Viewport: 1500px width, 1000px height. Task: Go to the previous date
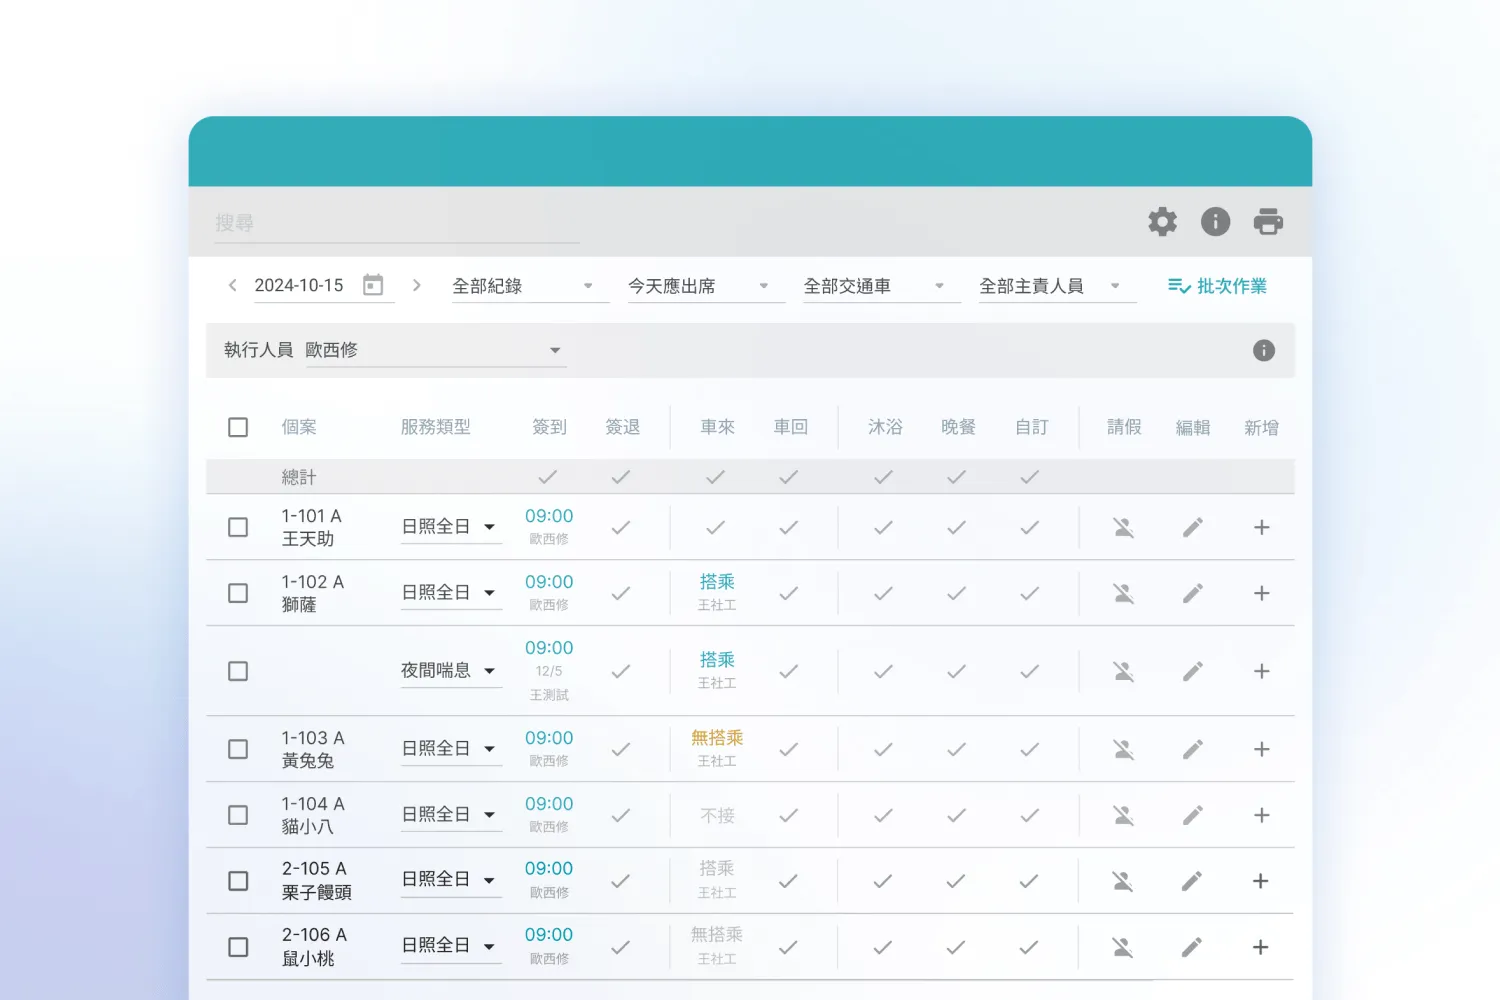click(232, 285)
